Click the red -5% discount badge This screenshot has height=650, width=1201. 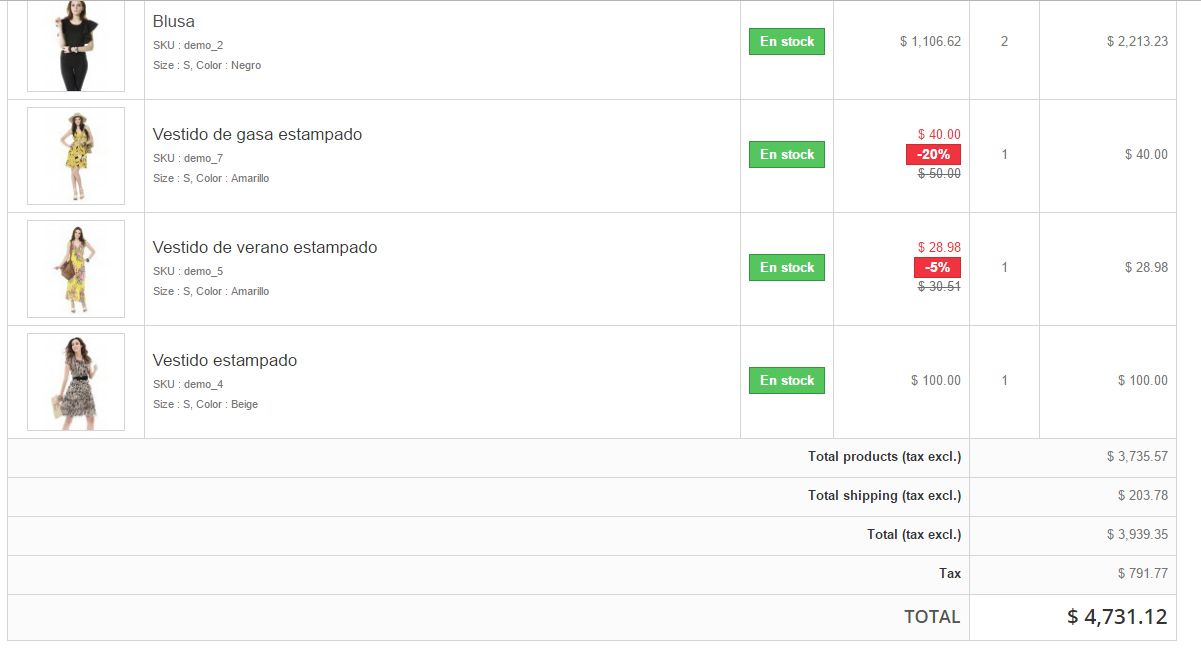click(937, 267)
